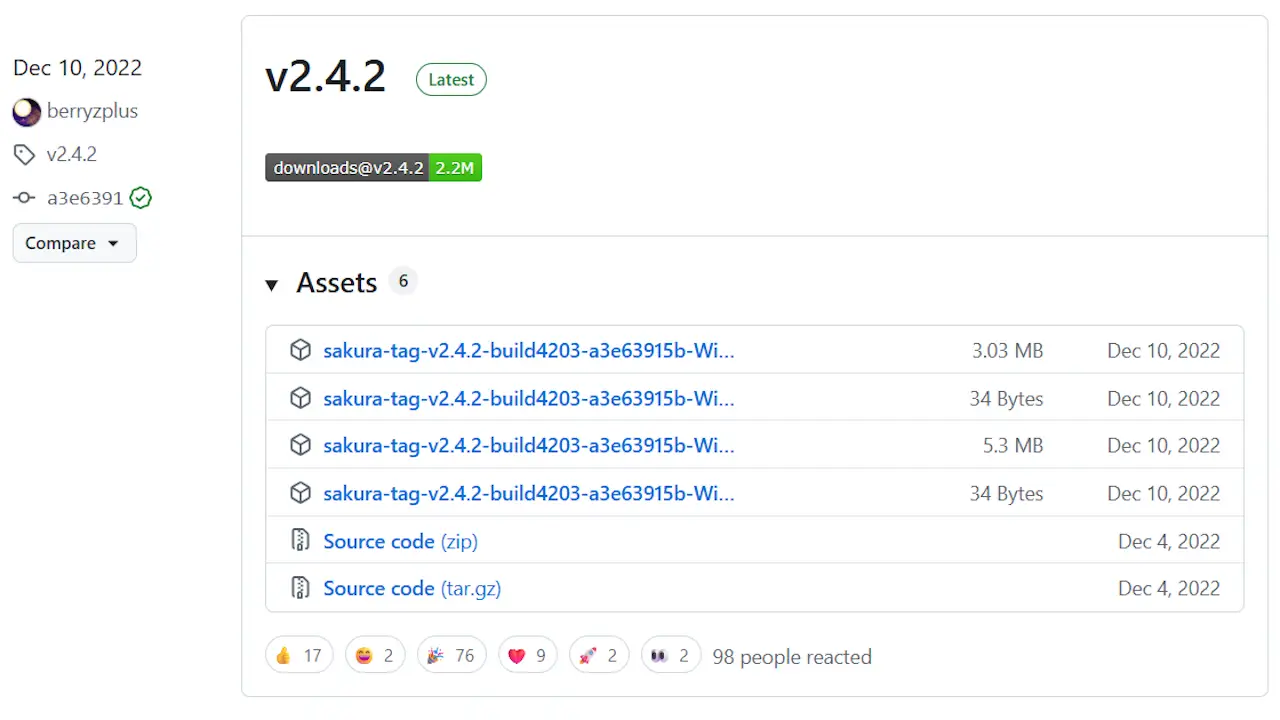
Task: Click the green verified commit checkmark
Action: [141, 198]
